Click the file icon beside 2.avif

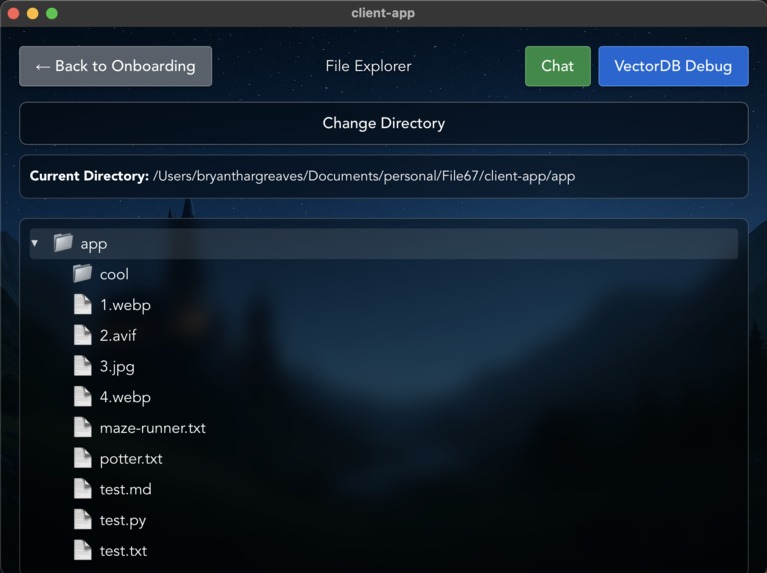point(83,335)
